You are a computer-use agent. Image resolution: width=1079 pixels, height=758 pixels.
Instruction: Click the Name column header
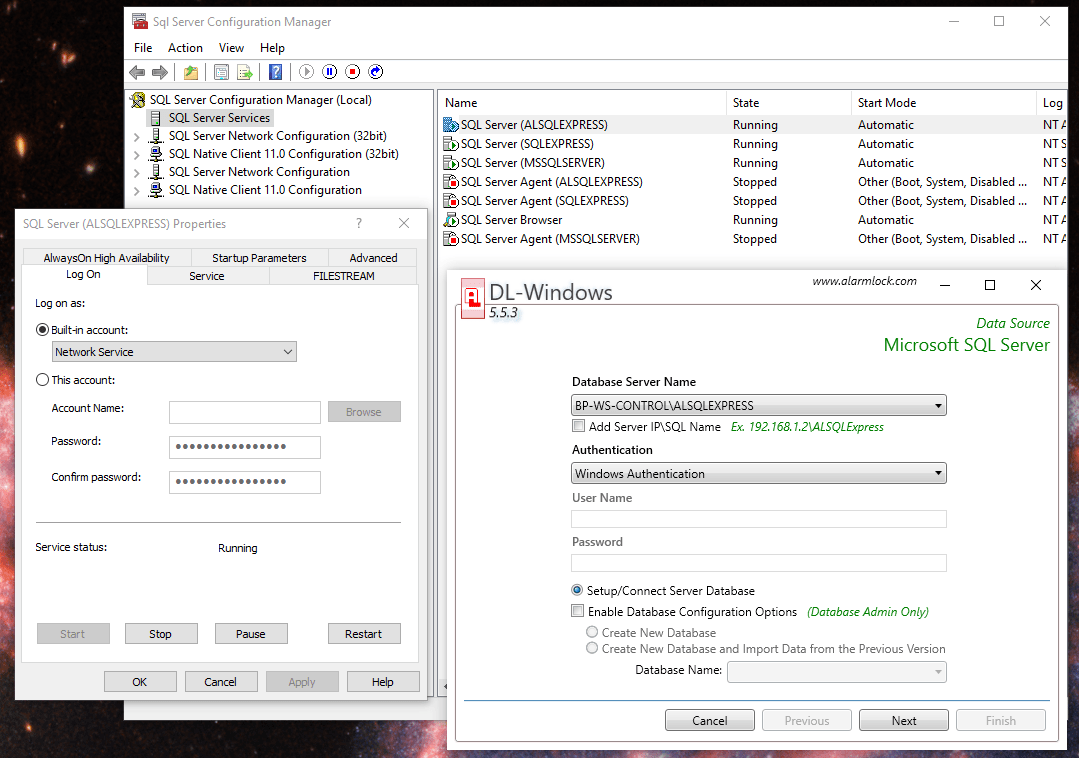point(582,102)
